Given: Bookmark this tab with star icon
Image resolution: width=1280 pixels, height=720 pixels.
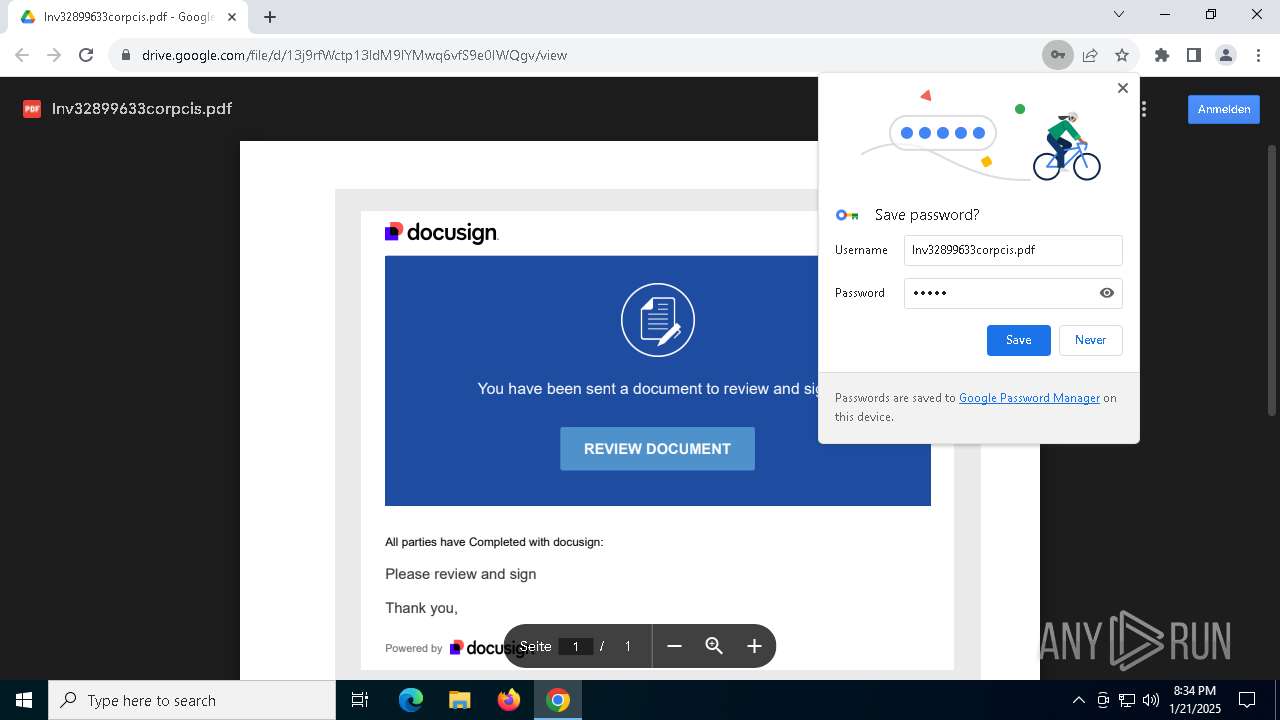Looking at the screenshot, I should point(1122,55).
